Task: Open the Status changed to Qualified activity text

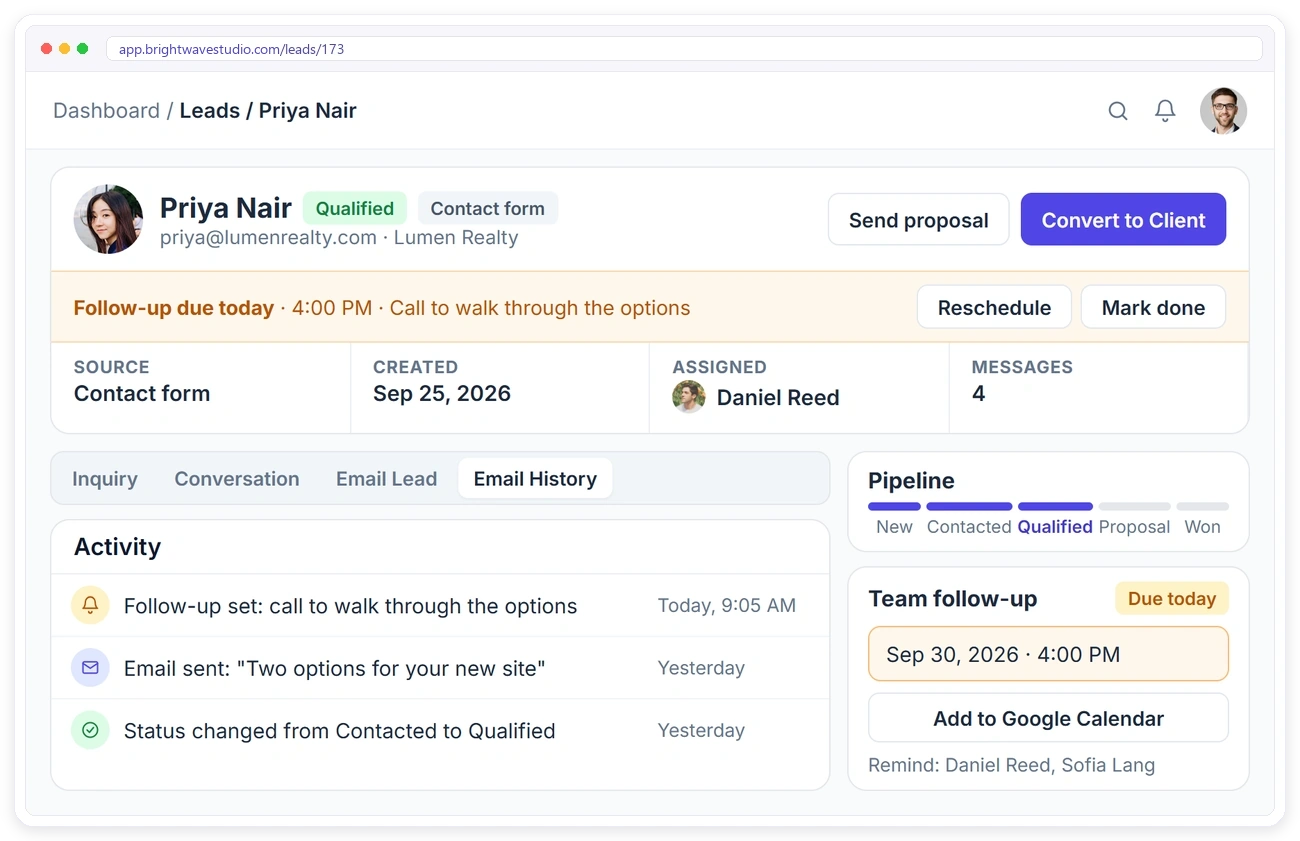Action: pos(339,731)
